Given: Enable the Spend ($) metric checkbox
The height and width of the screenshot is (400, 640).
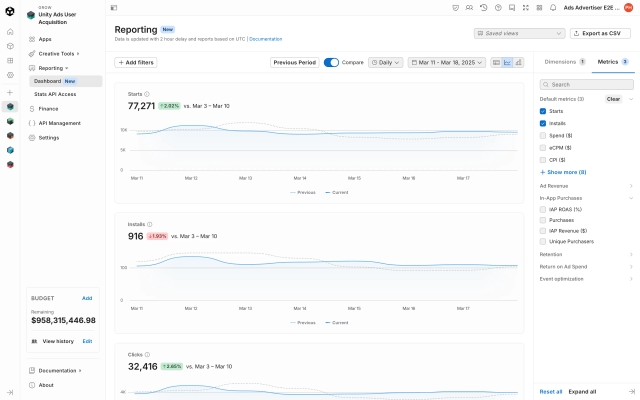Looking at the screenshot, I should pos(543,135).
